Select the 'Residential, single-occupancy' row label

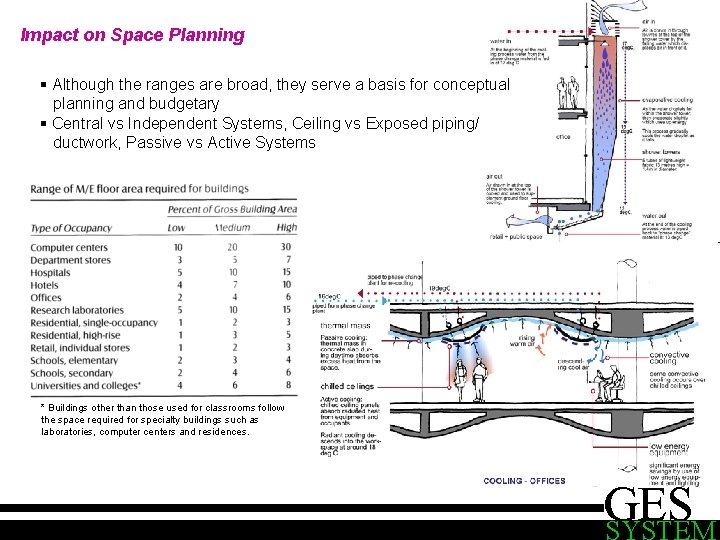point(94,323)
